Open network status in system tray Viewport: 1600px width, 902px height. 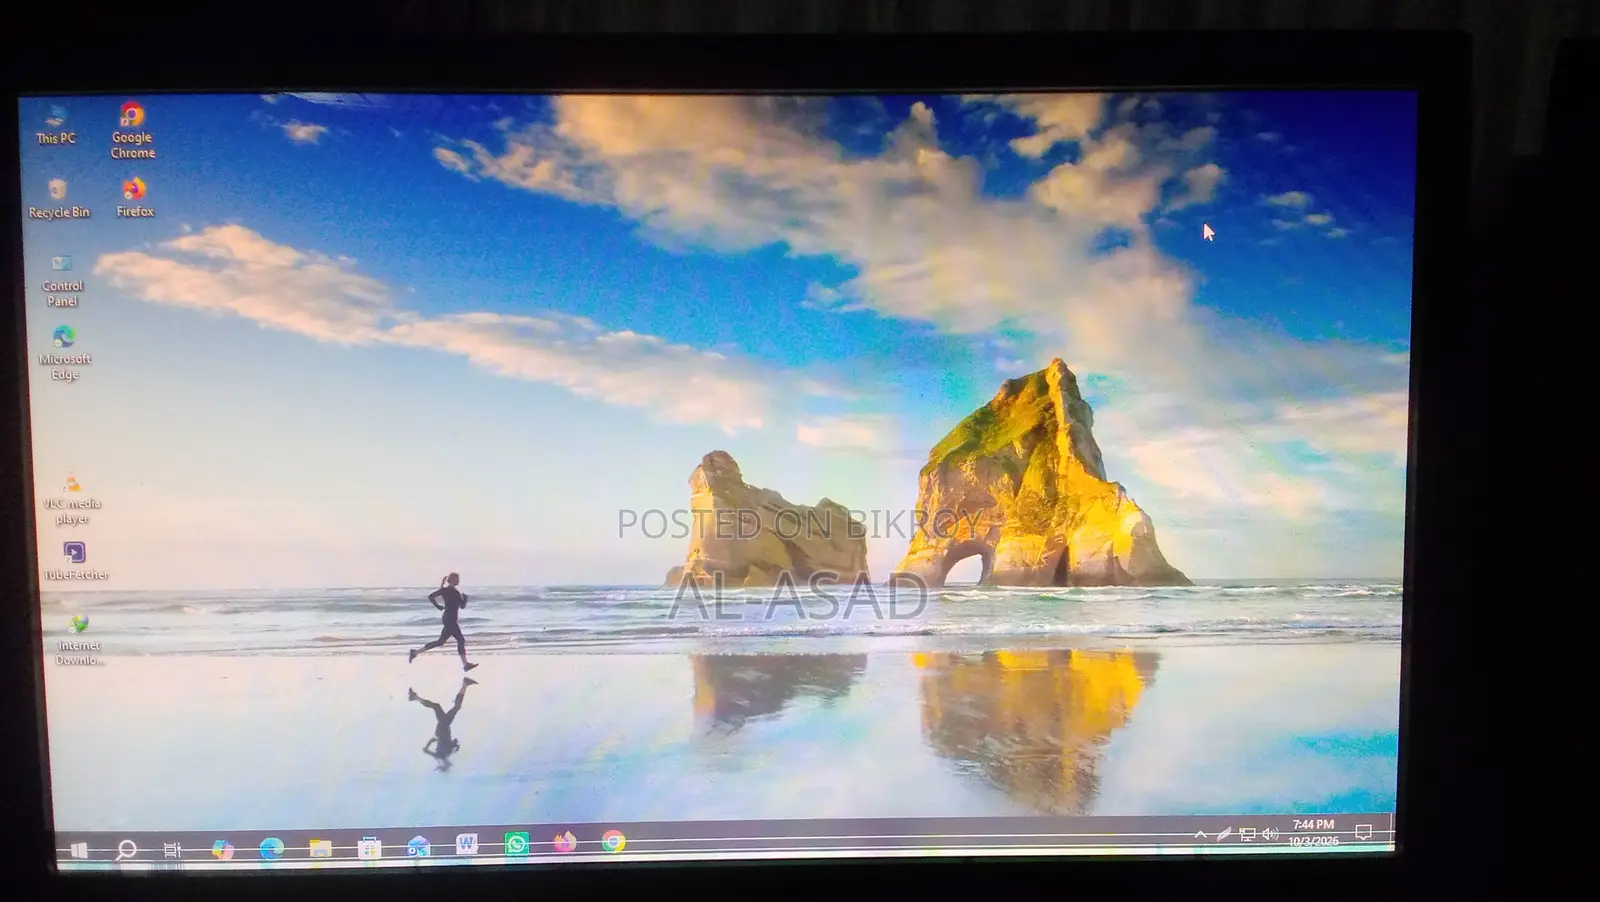pyautogui.click(x=1247, y=834)
